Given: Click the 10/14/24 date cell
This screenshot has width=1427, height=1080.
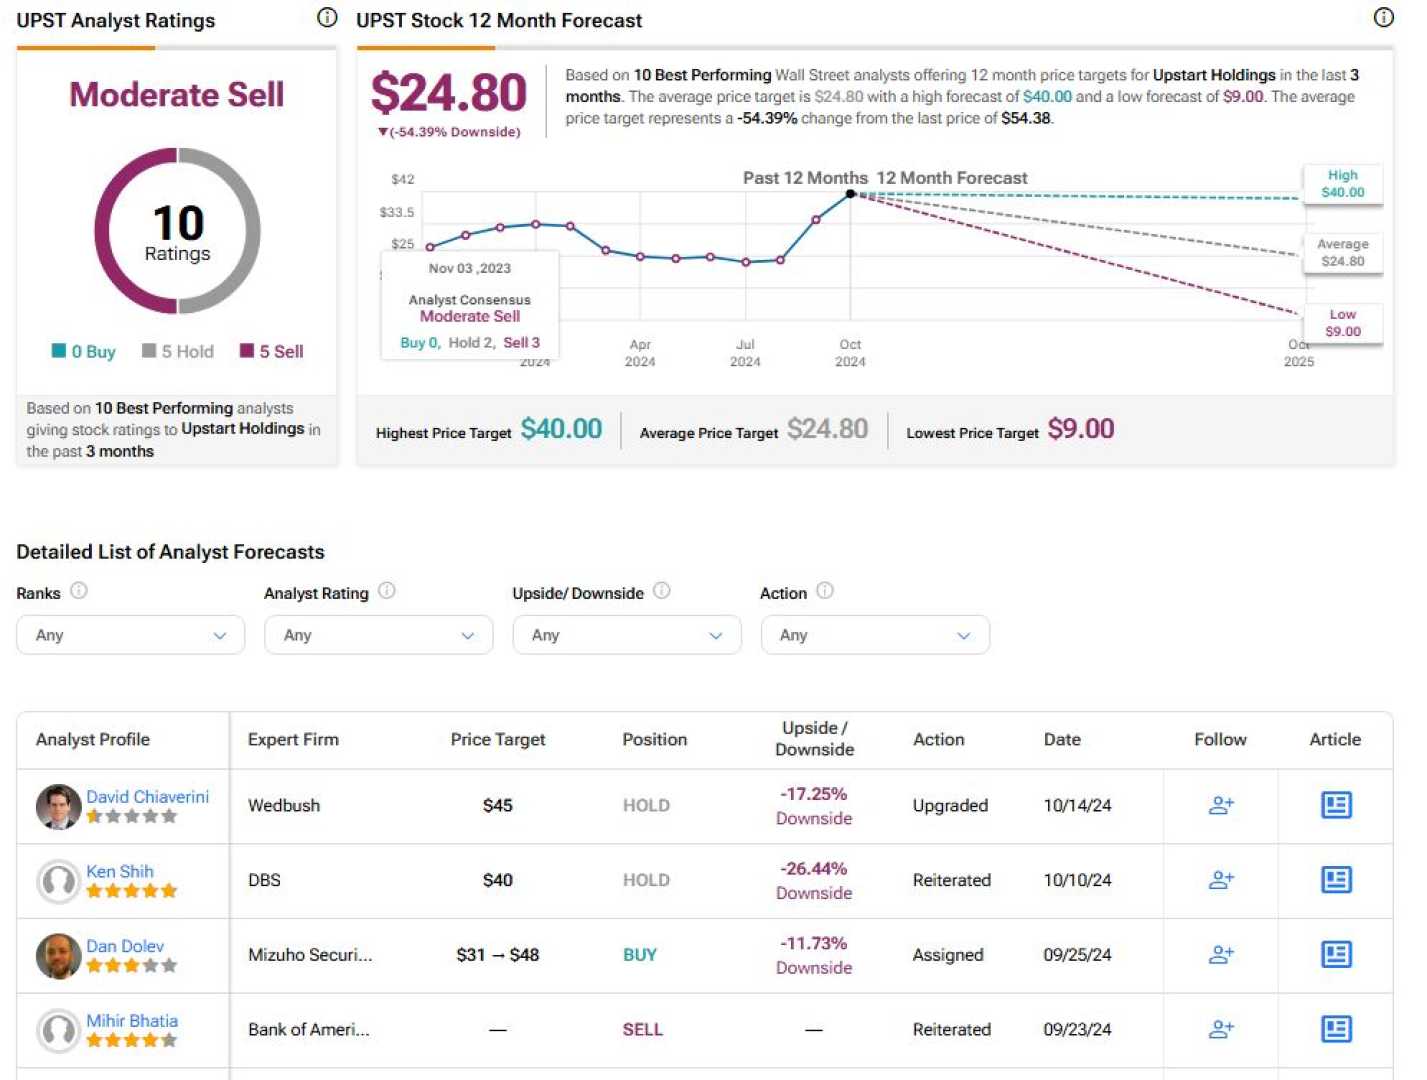Looking at the screenshot, I should click(x=1077, y=805).
